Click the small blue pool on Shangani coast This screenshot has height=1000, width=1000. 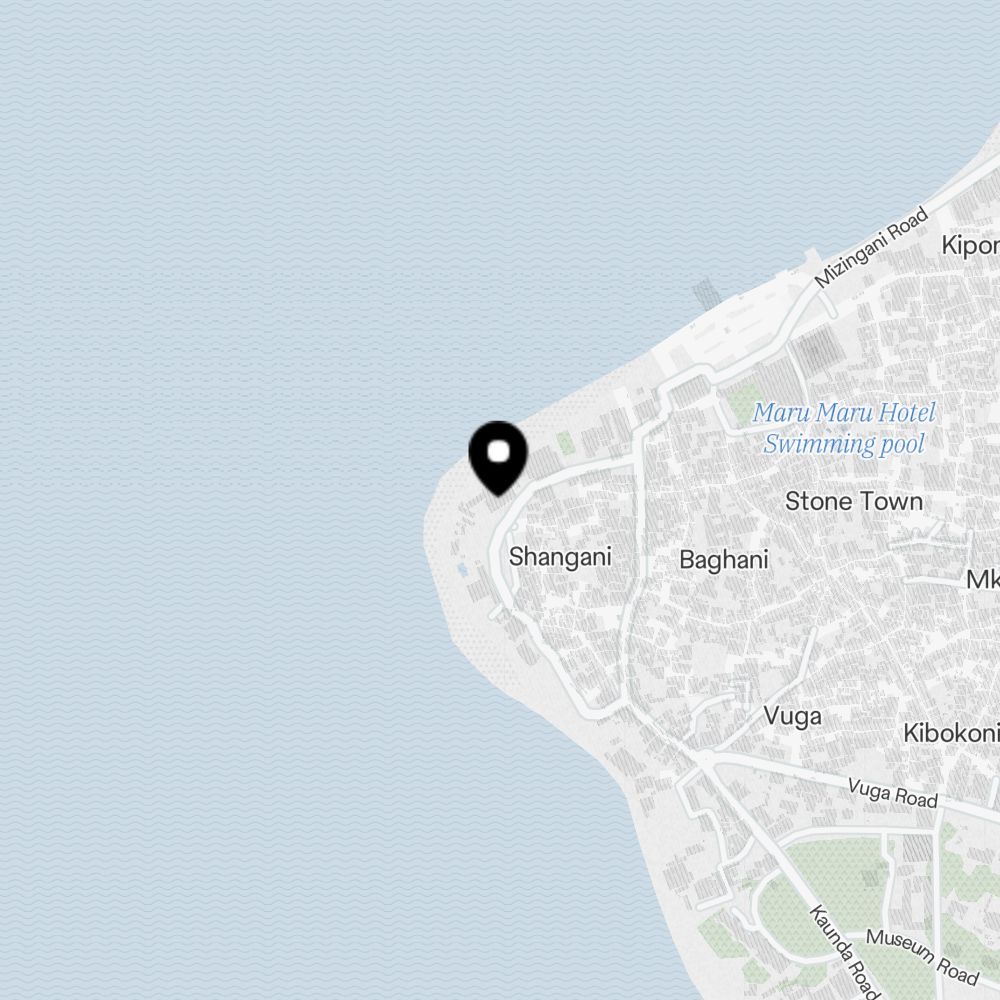click(x=462, y=570)
